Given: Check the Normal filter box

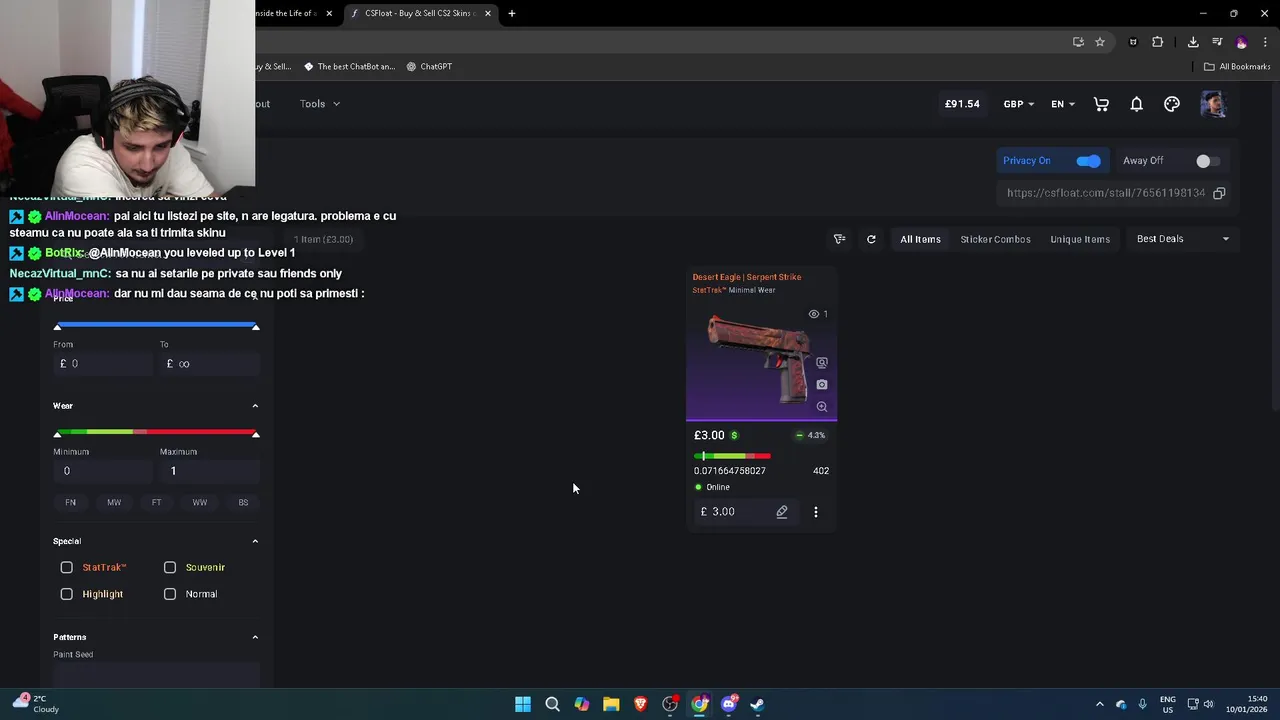Looking at the screenshot, I should pos(170,594).
